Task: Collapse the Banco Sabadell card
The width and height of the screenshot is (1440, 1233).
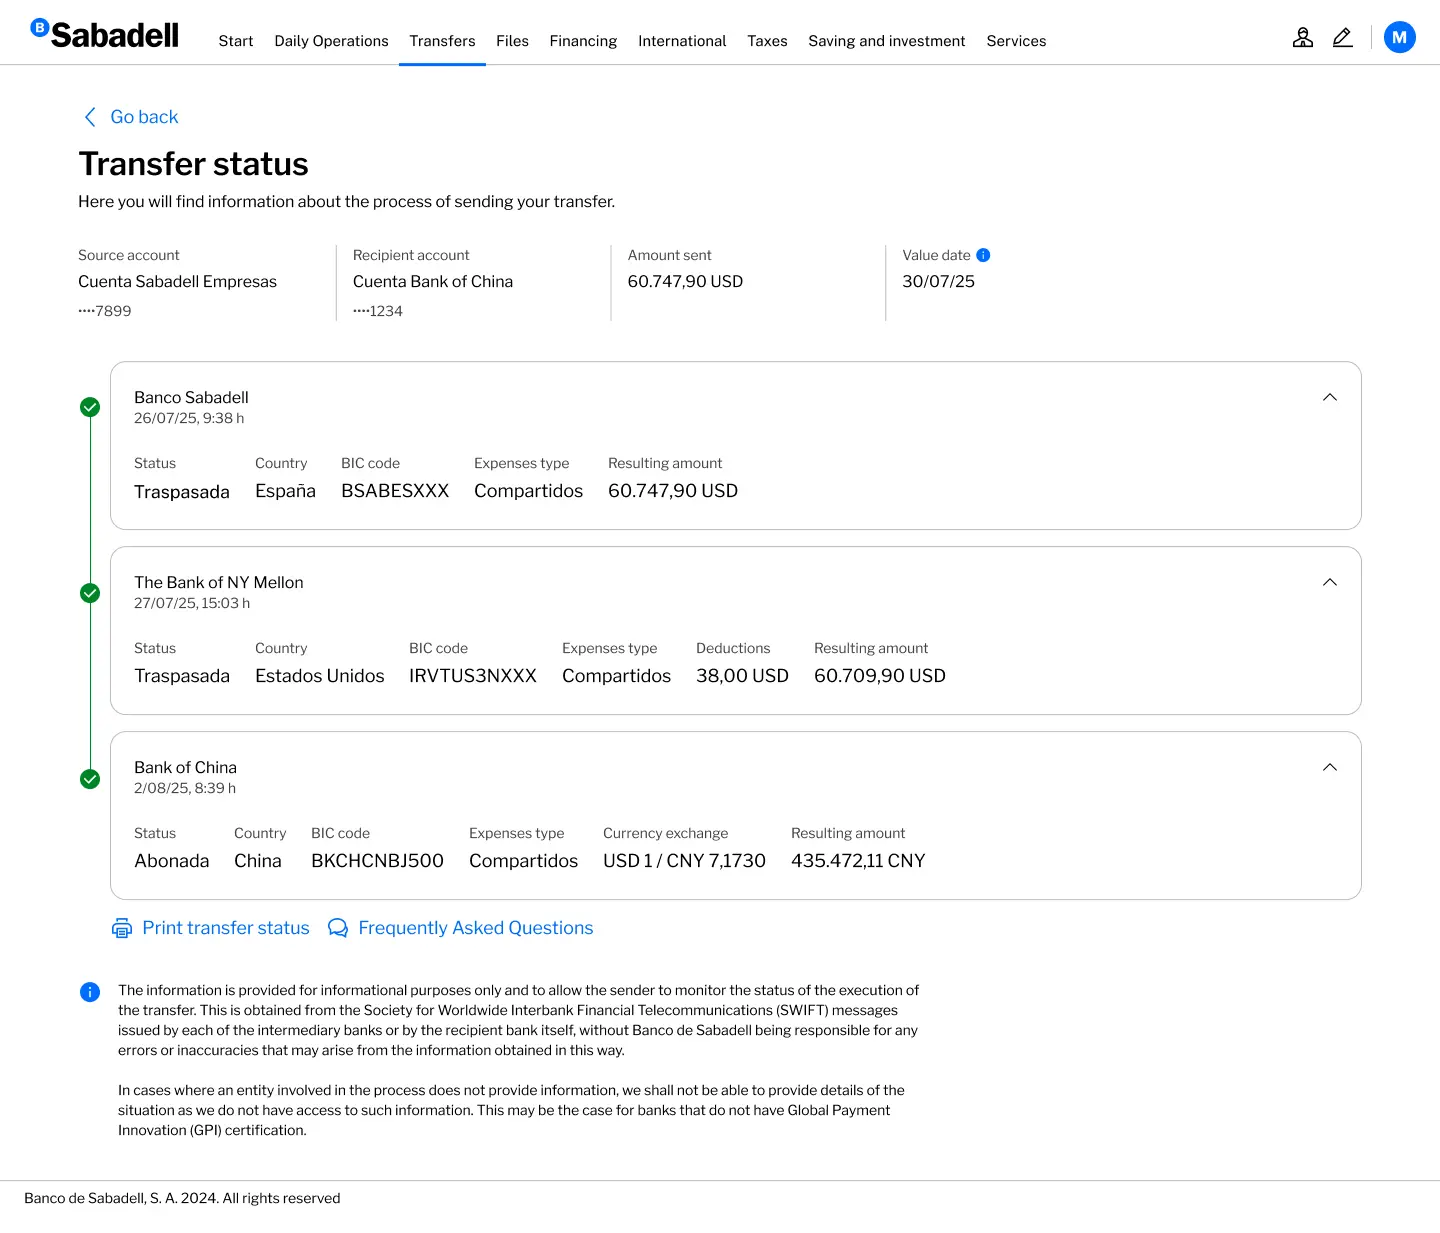Action: pyautogui.click(x=1330, y=397)
